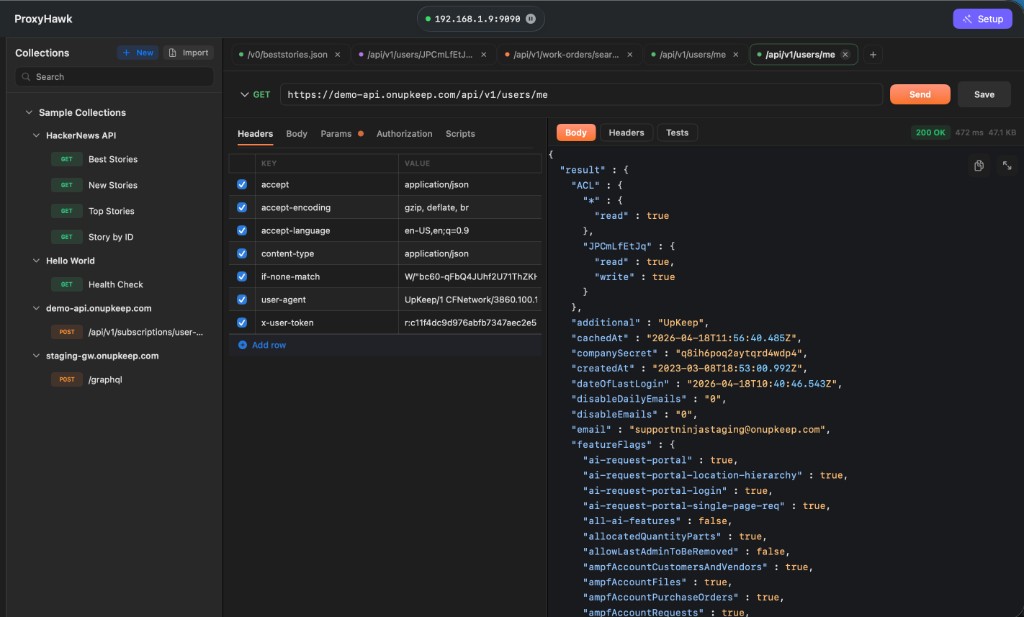Click the accept header value application/json
This screenshot has width=1024, height=617.
pos(436,185)
